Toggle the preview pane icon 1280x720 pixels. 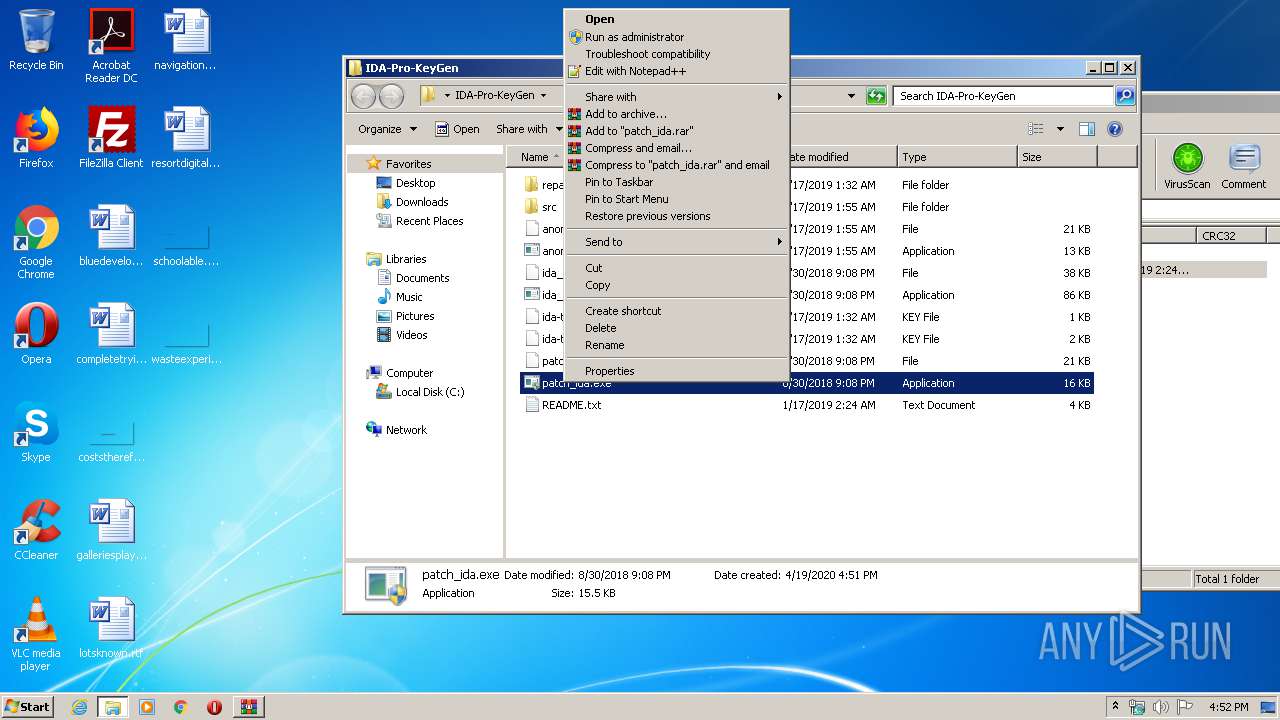[1087, 129]
